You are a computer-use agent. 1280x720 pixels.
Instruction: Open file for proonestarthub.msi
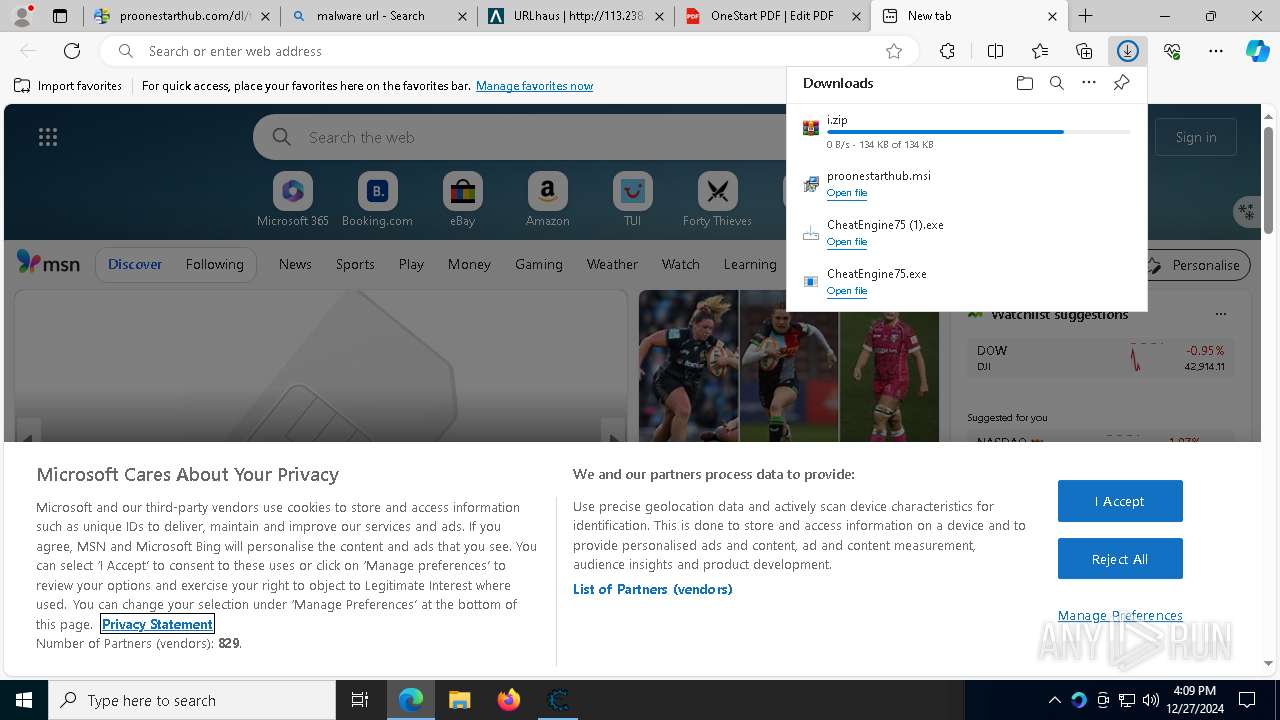847,193
